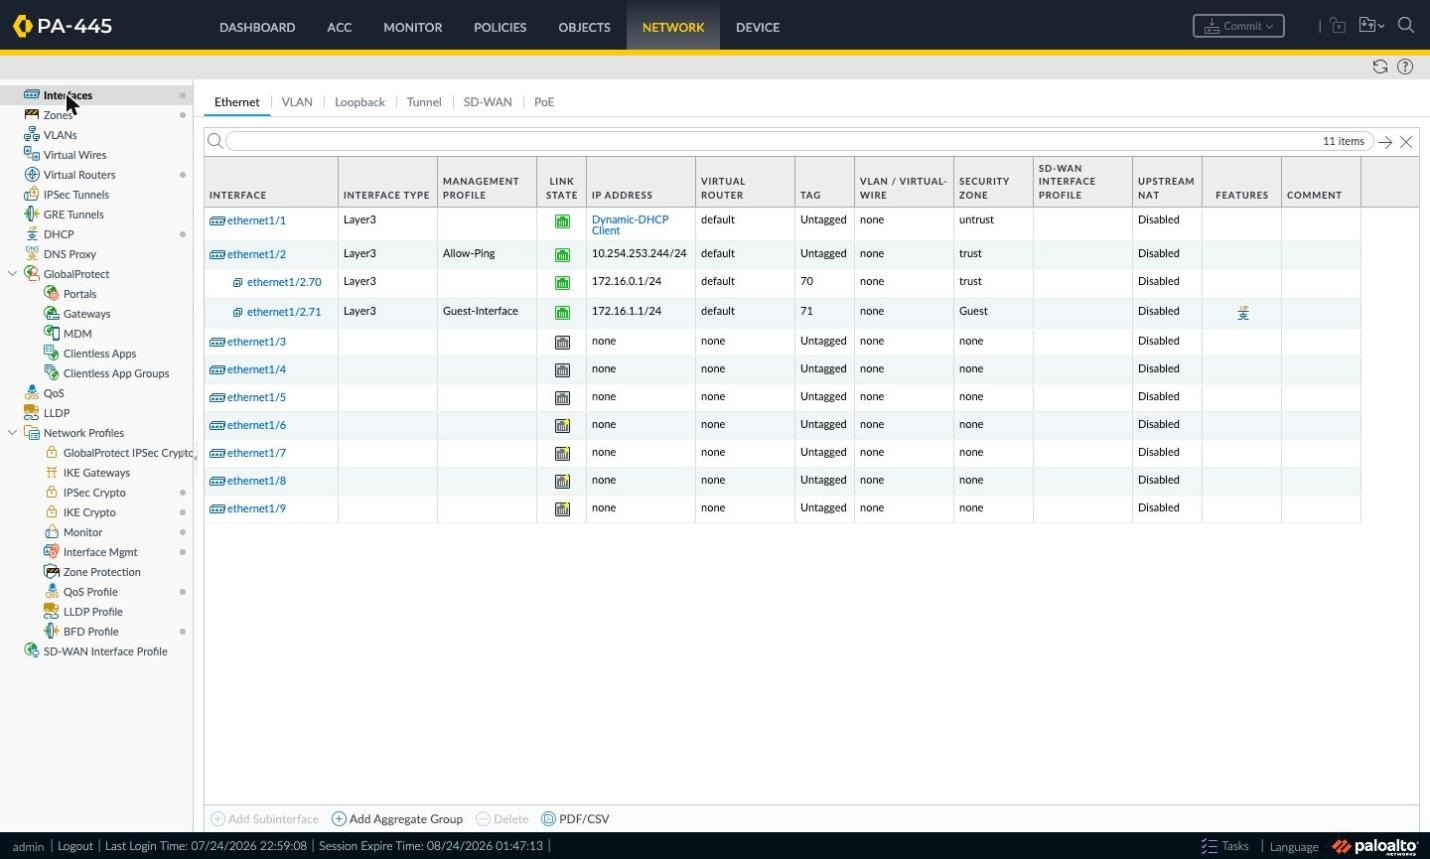Open Portals under GlobalProtect
The width and height of the screenshot is (1430, 859).
click(80, 294)
